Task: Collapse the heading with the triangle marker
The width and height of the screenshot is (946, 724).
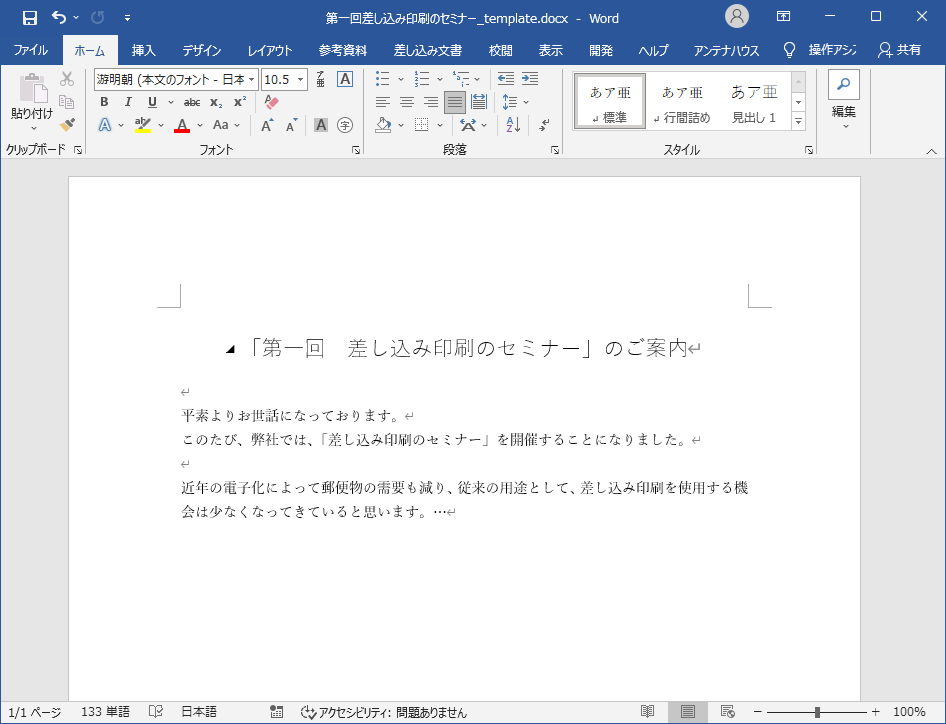Action: 230,350
